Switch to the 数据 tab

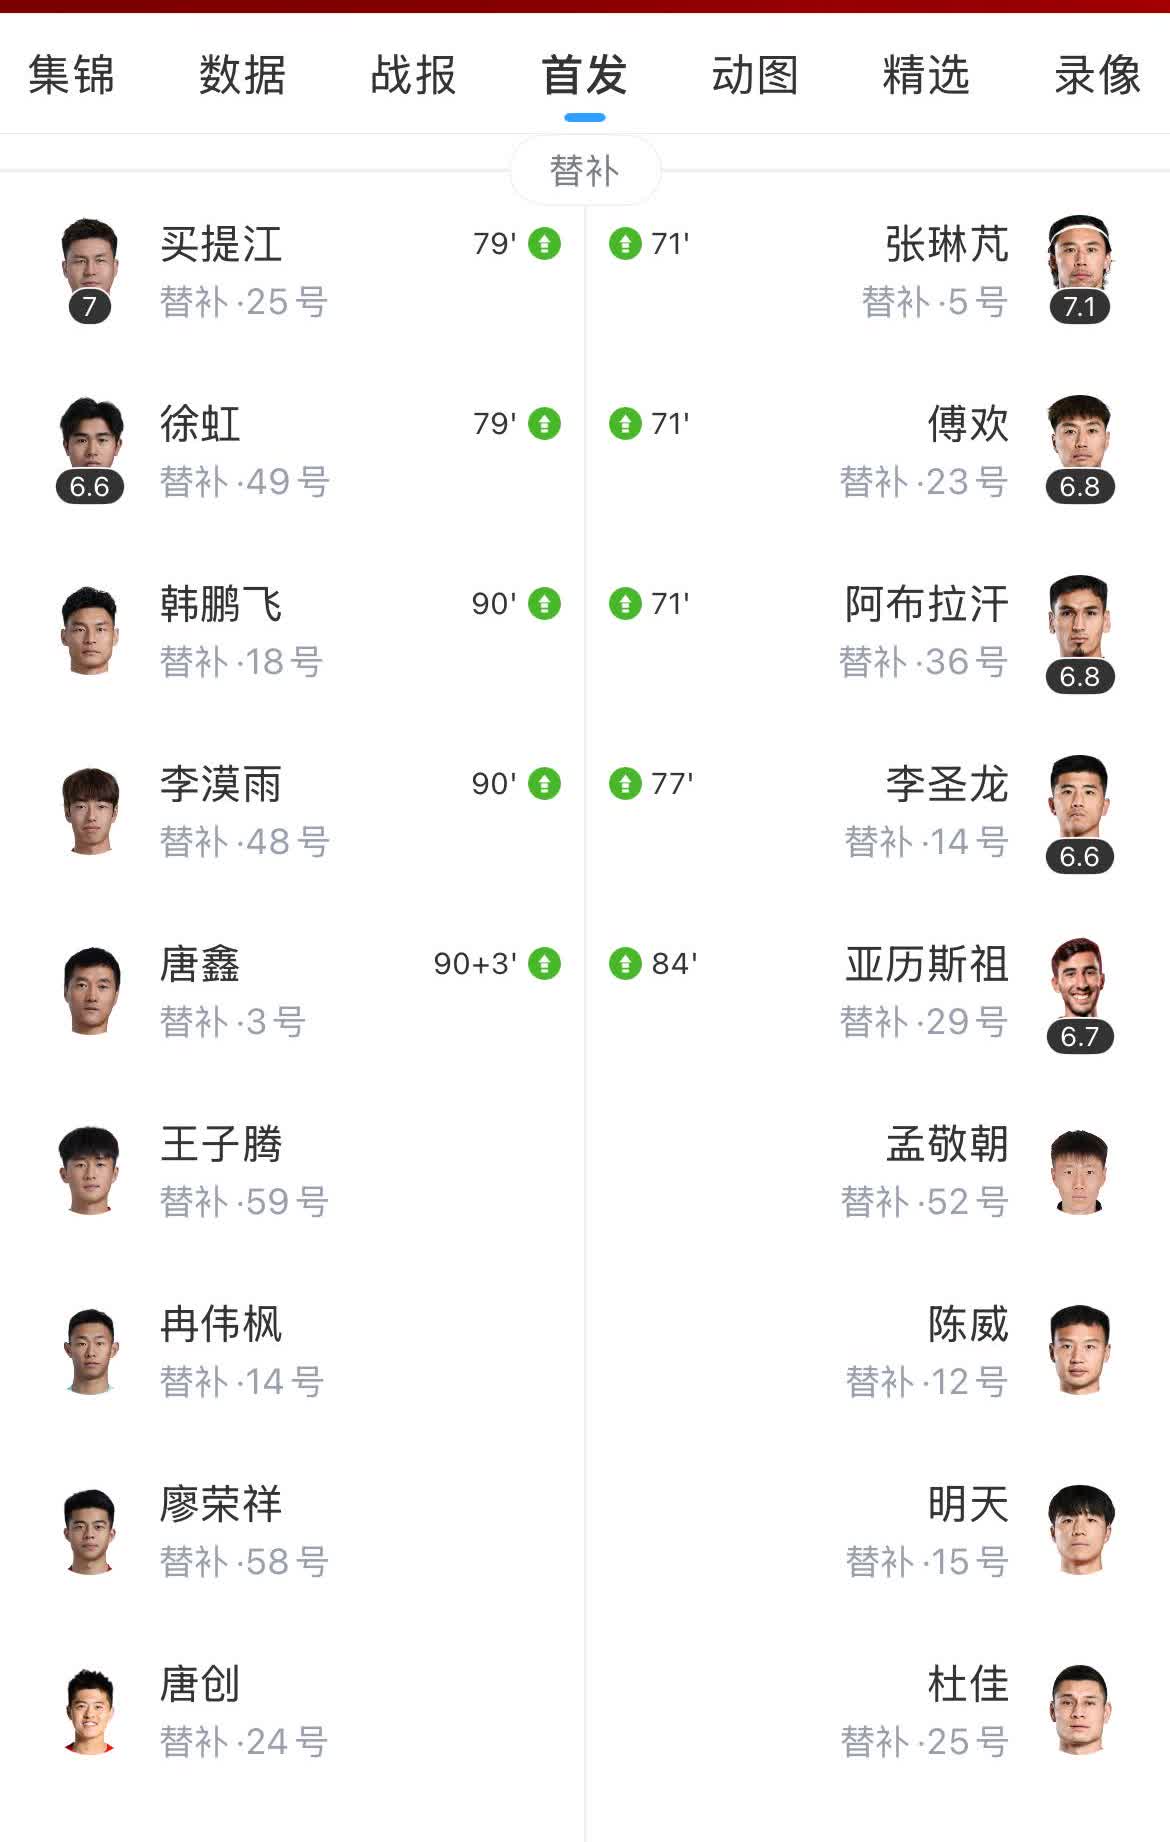pos(242,76)
